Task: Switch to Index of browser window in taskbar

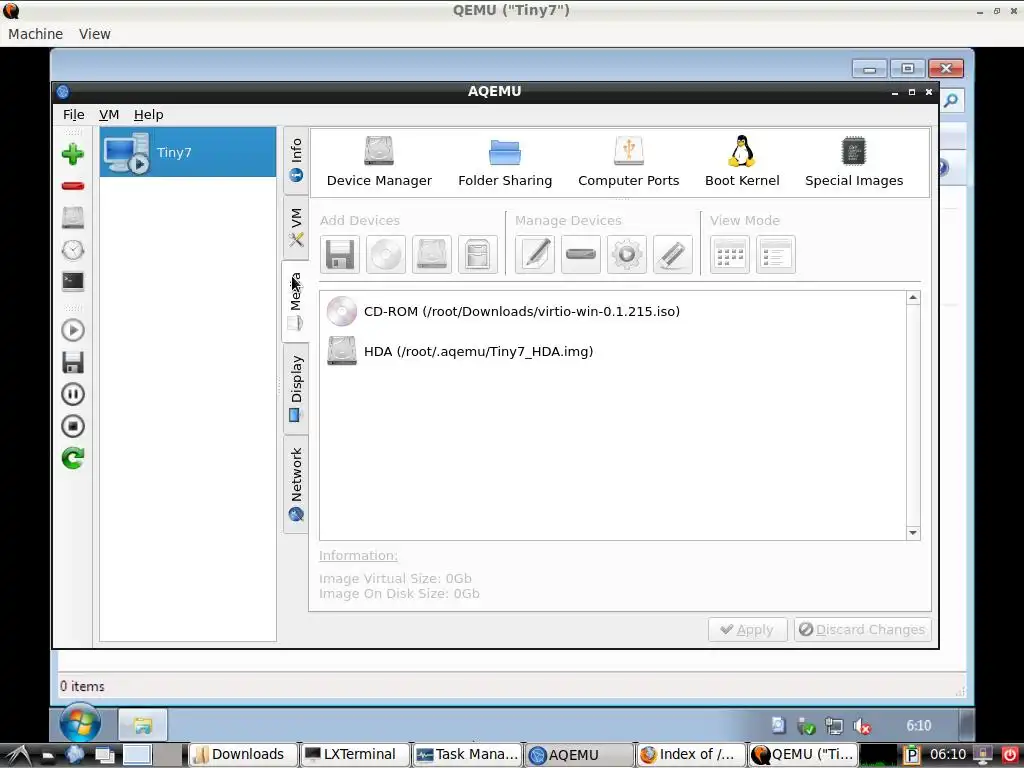Action: tap(691, 754)
